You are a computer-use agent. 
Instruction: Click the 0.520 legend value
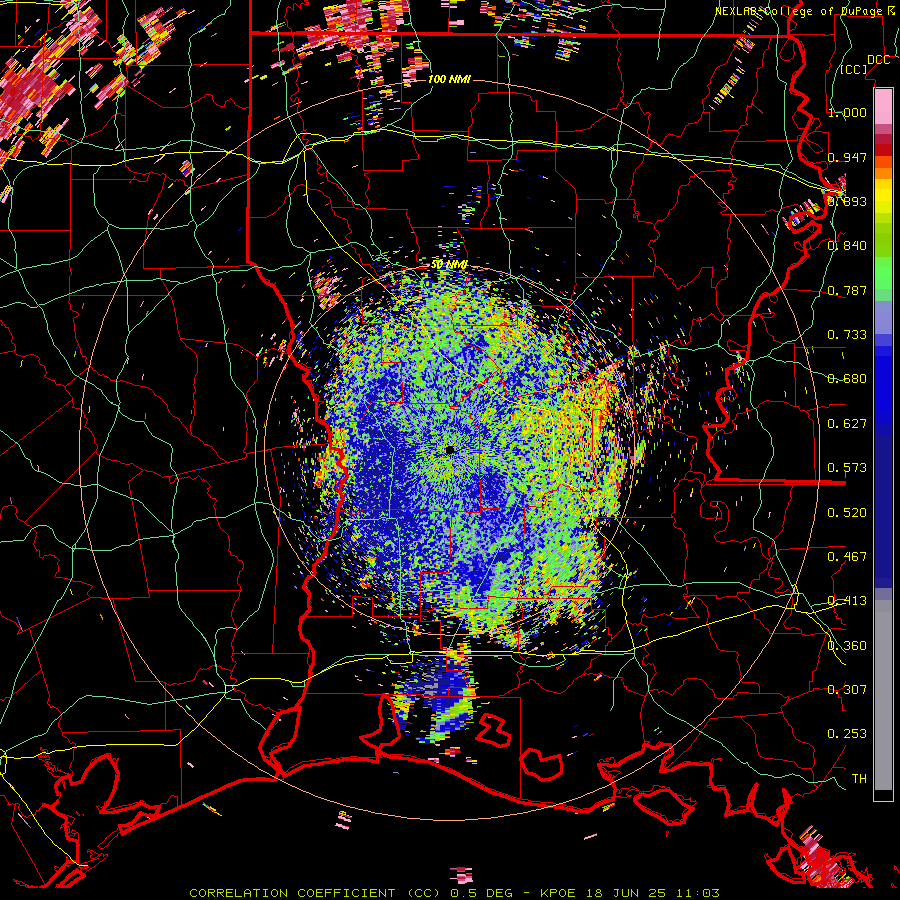[x=847, y=513]
